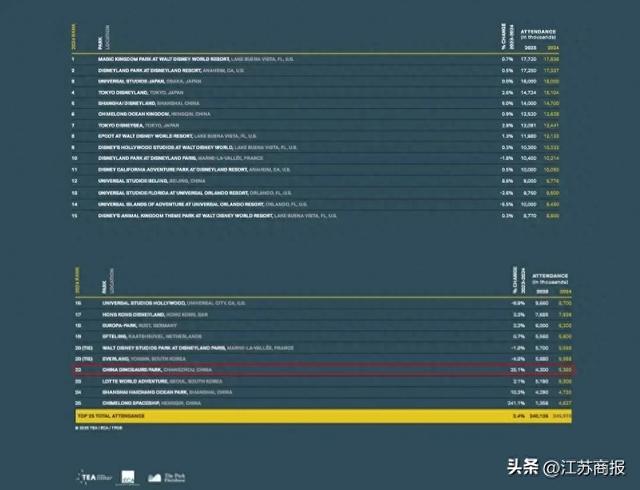The width and height of the screenshot is (640, 490).
Task: Click the Tokyo Disneyland park name
Action: click(123, 93)
